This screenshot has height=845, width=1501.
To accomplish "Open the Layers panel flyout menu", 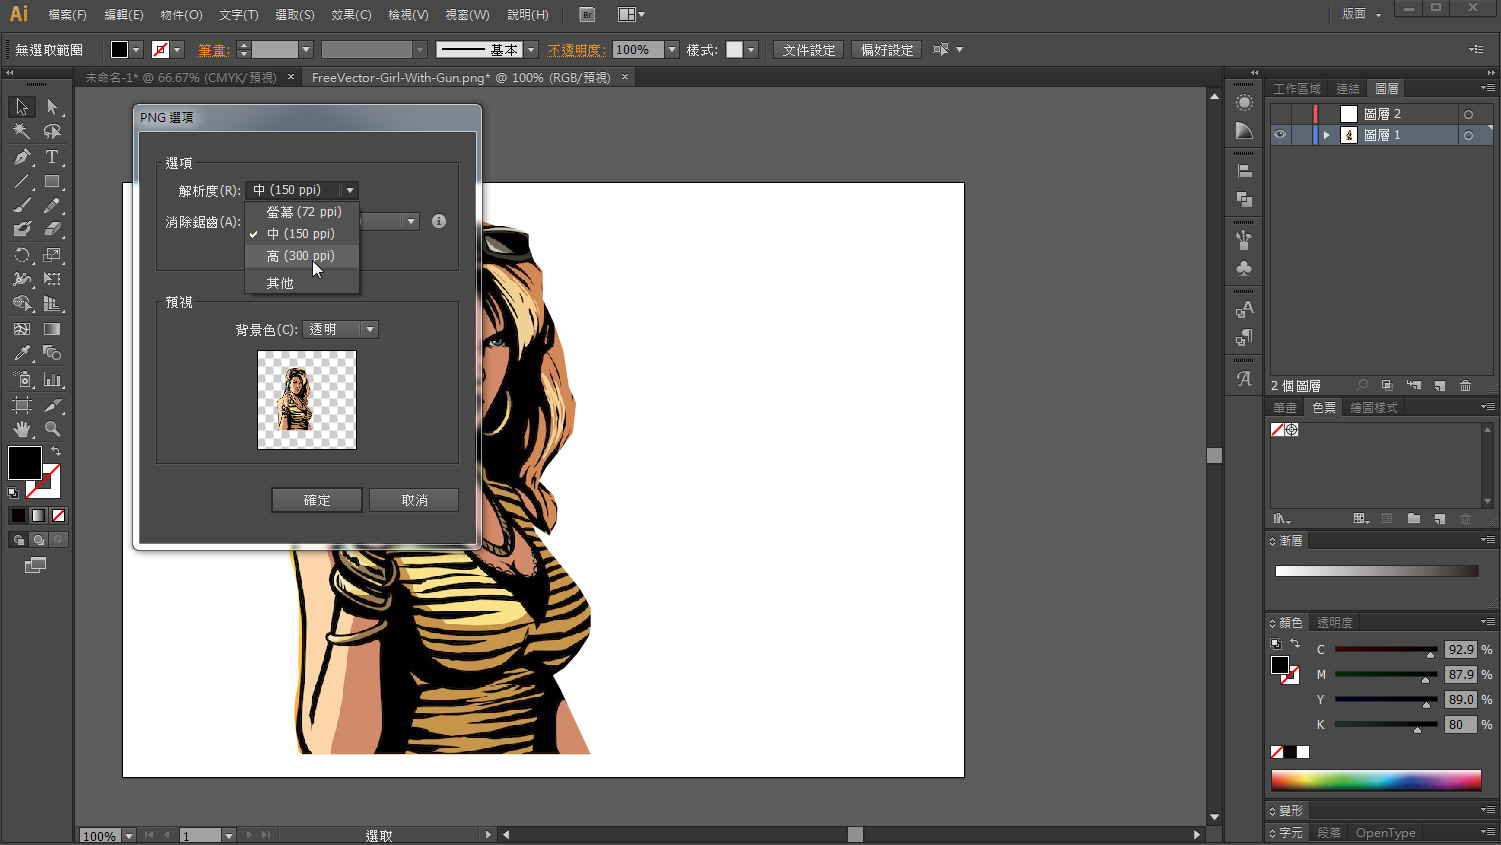I will [x=1487, y=89].
